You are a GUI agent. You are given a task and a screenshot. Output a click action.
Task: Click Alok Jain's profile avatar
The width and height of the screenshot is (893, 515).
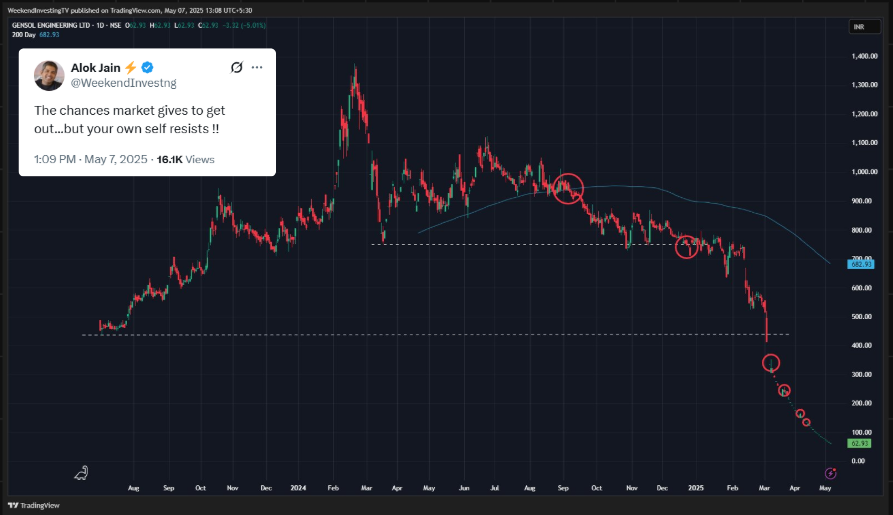click(x=49, y=75)
